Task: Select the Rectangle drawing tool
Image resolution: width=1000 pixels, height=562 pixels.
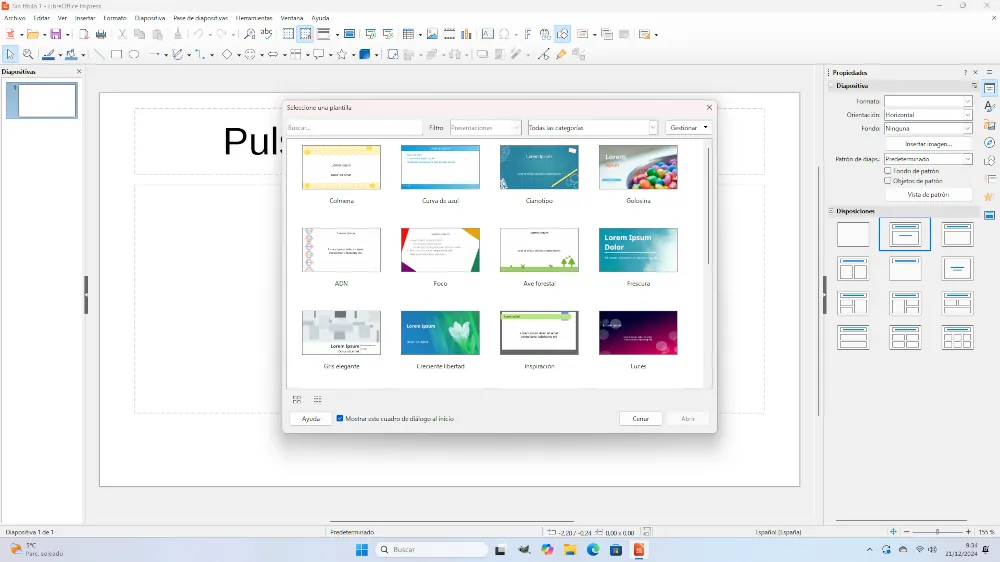Action: pyautogui.click(x=116, y=55)
